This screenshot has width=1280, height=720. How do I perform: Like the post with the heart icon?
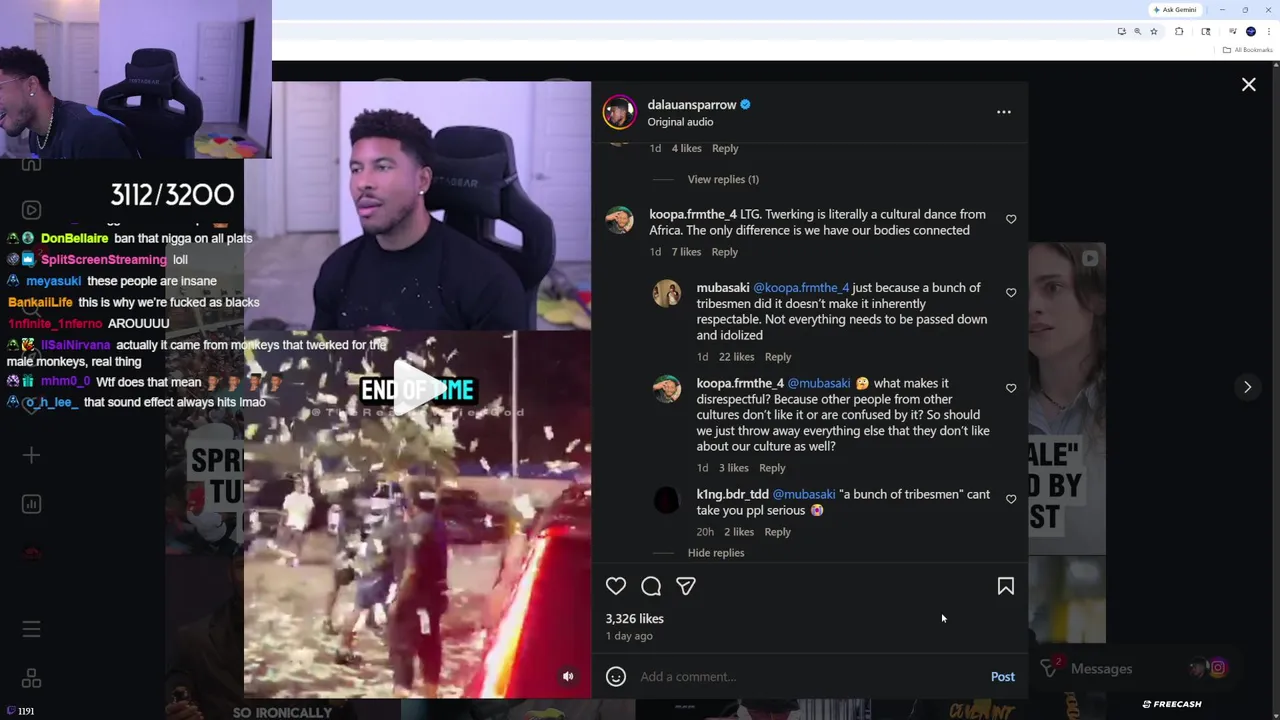[x=616, y=587]
